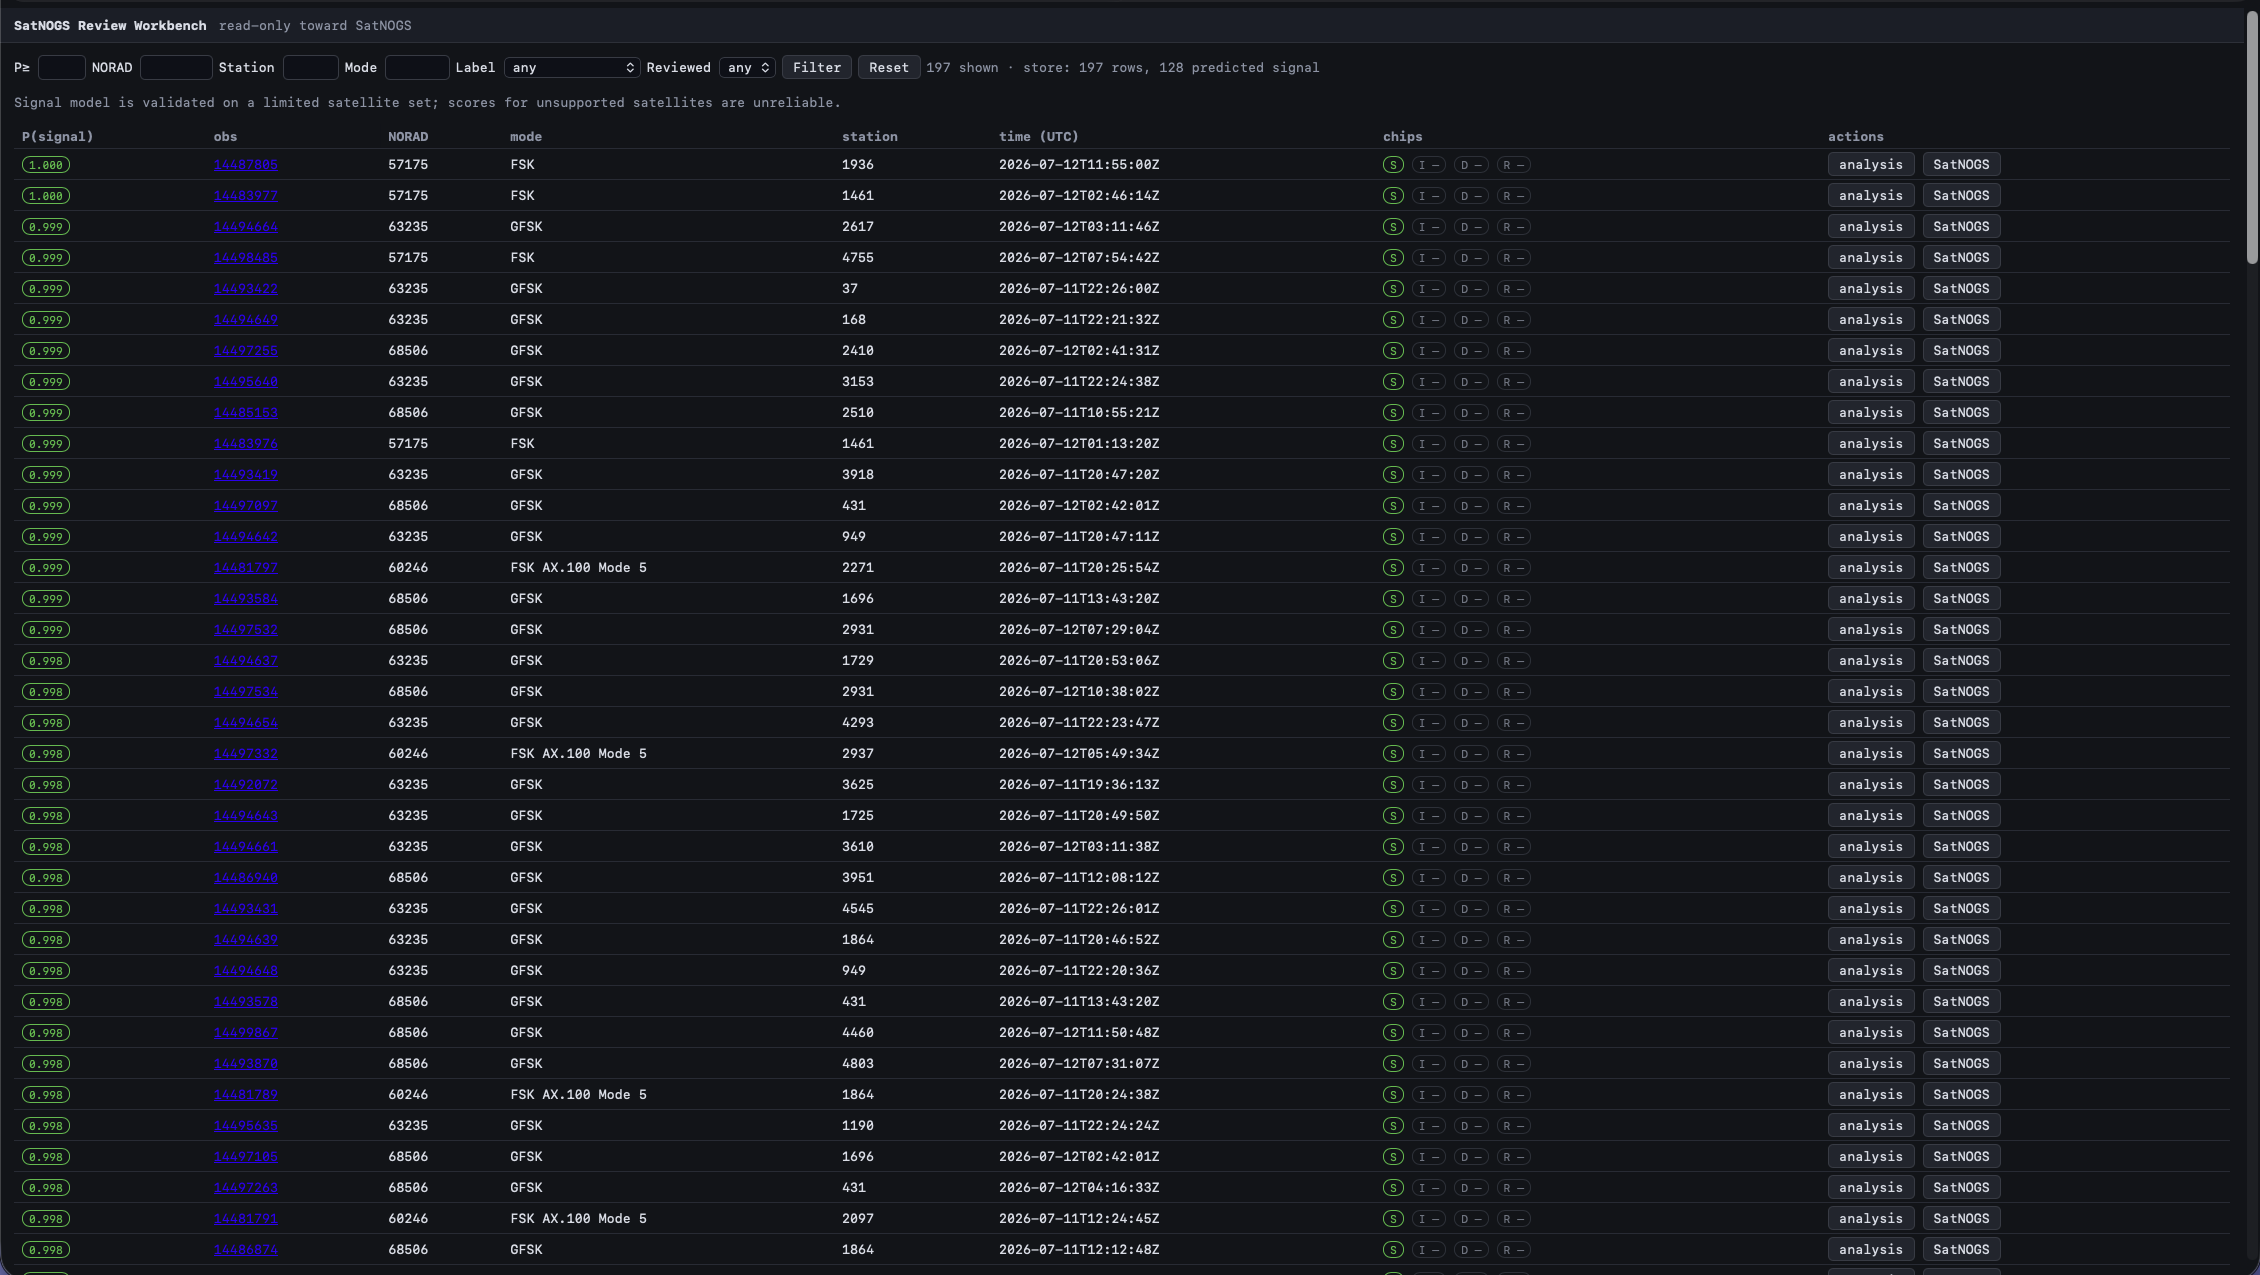Open the Label filter dropdown
The width and height of the screenshot is (2260, 1275).
pos(572,67)
